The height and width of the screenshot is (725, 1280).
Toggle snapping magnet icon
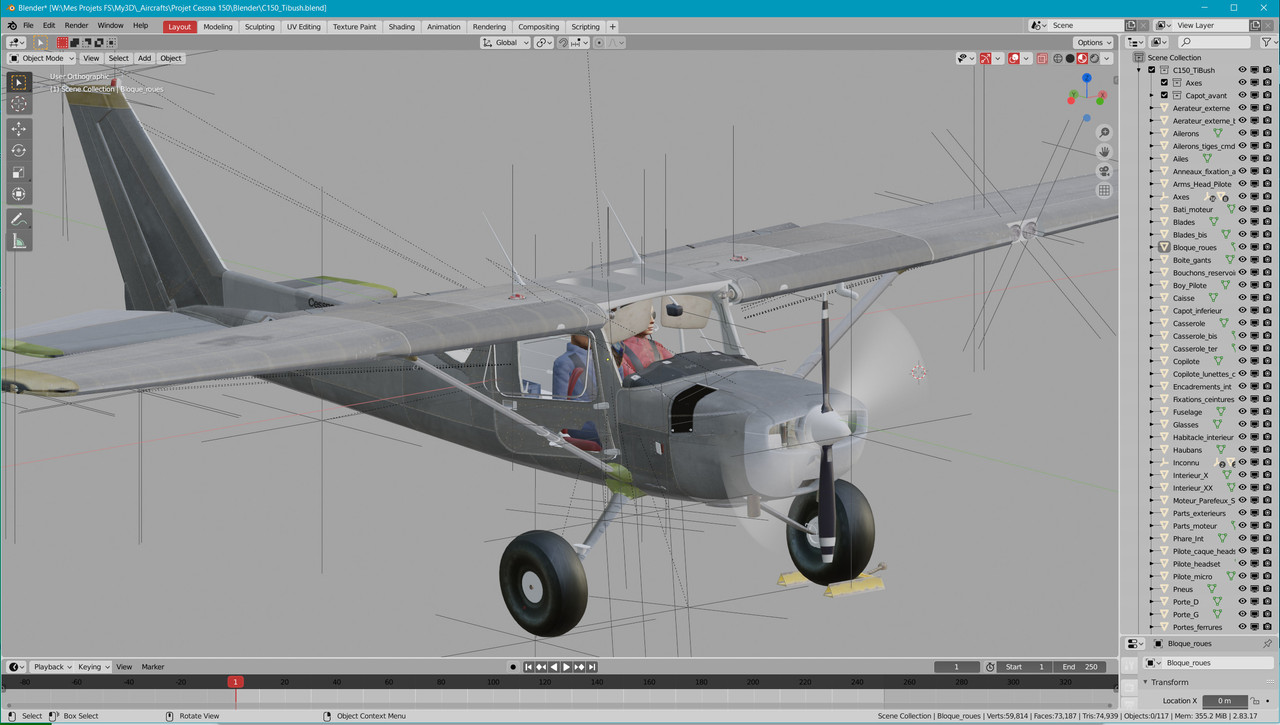coord(564,43)
